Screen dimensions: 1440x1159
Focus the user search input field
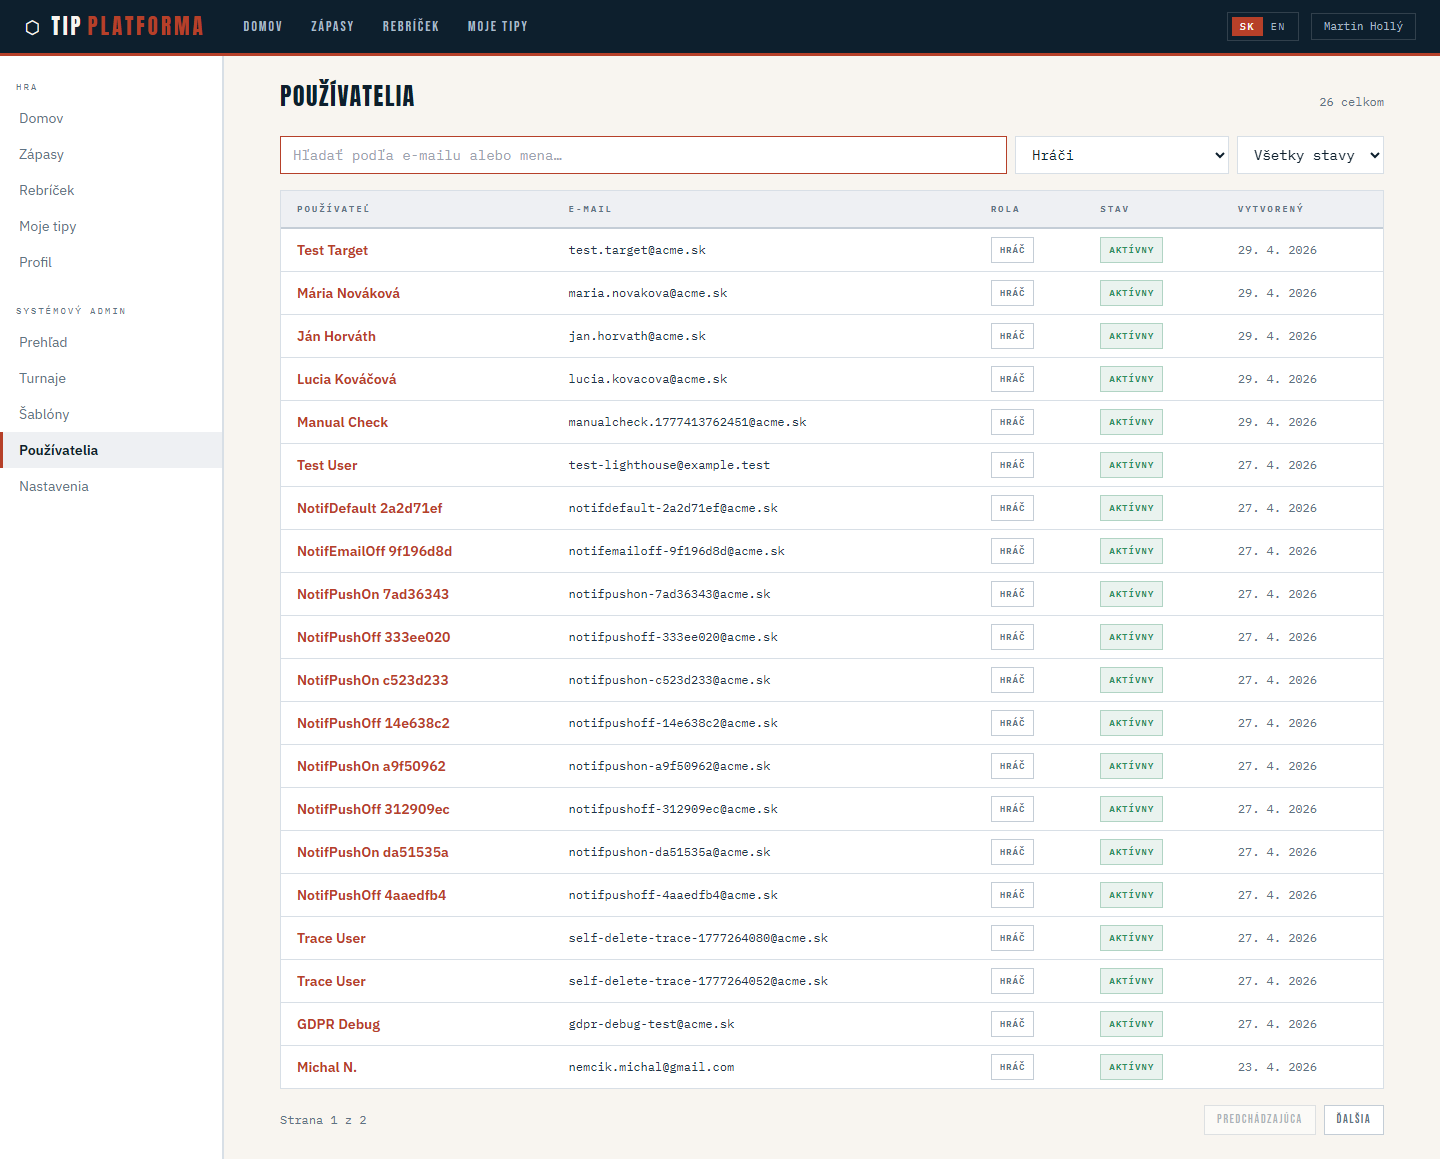(643, 155)
